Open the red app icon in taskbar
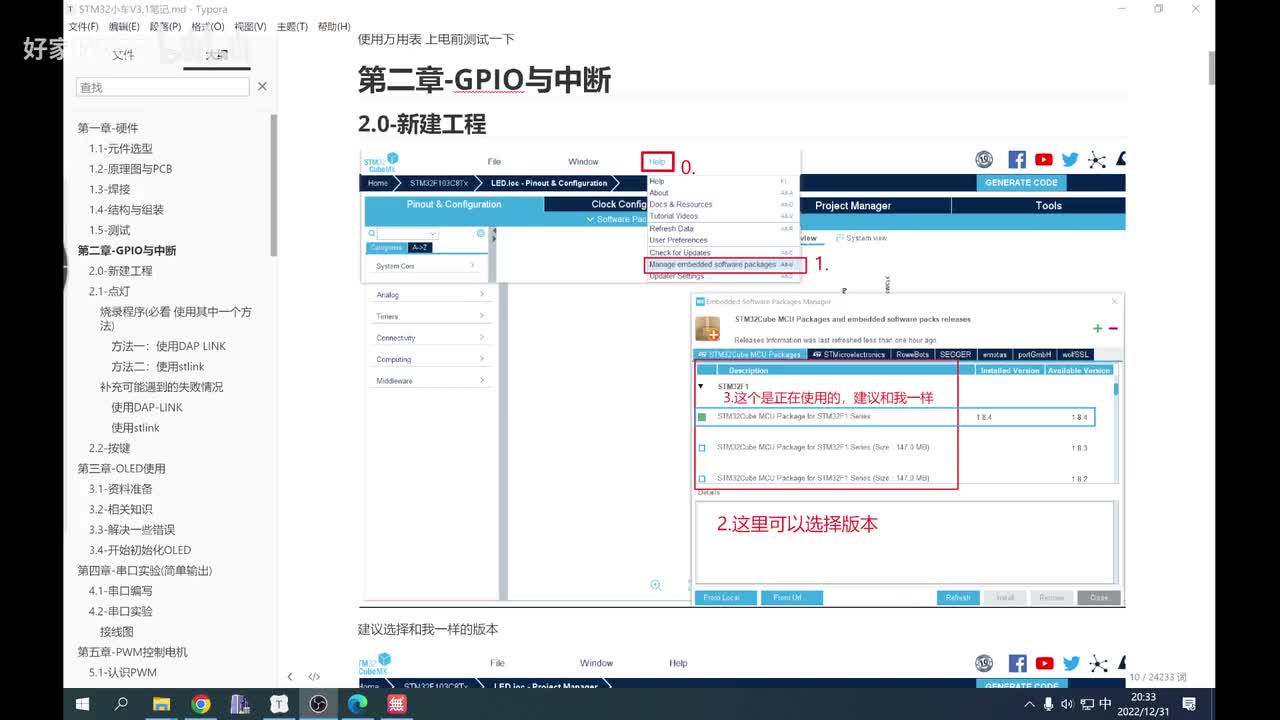1280x720 pixels. [x=396, y=704]
